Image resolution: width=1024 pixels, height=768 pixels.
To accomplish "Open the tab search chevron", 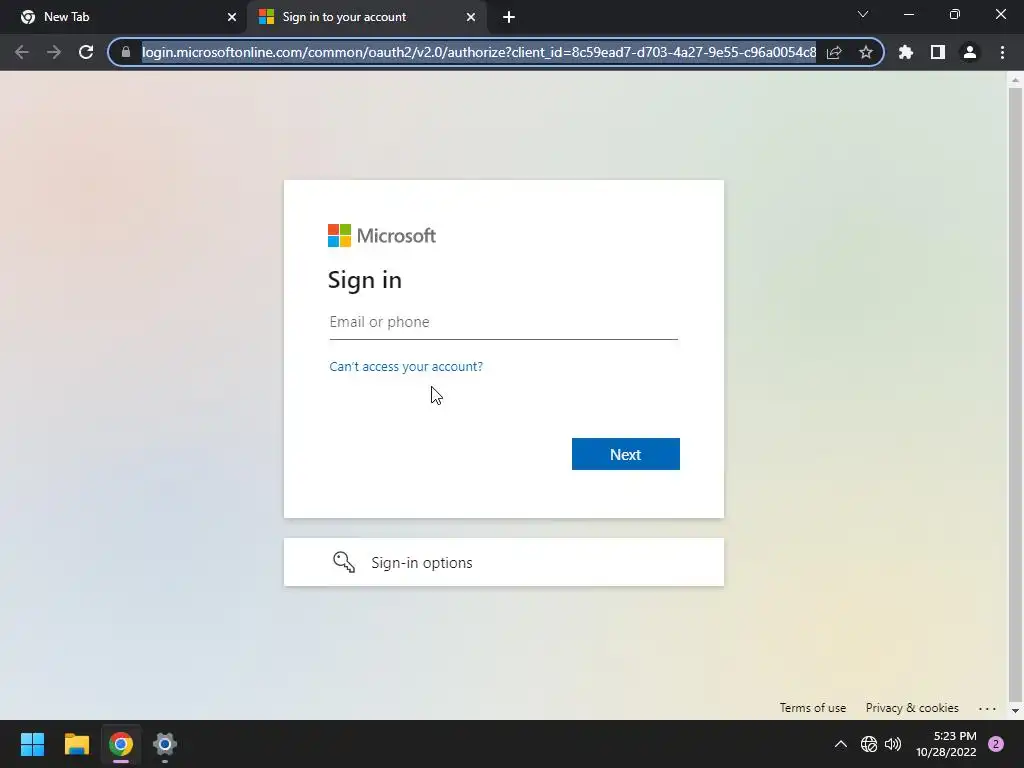I will [x=863, y=14].
